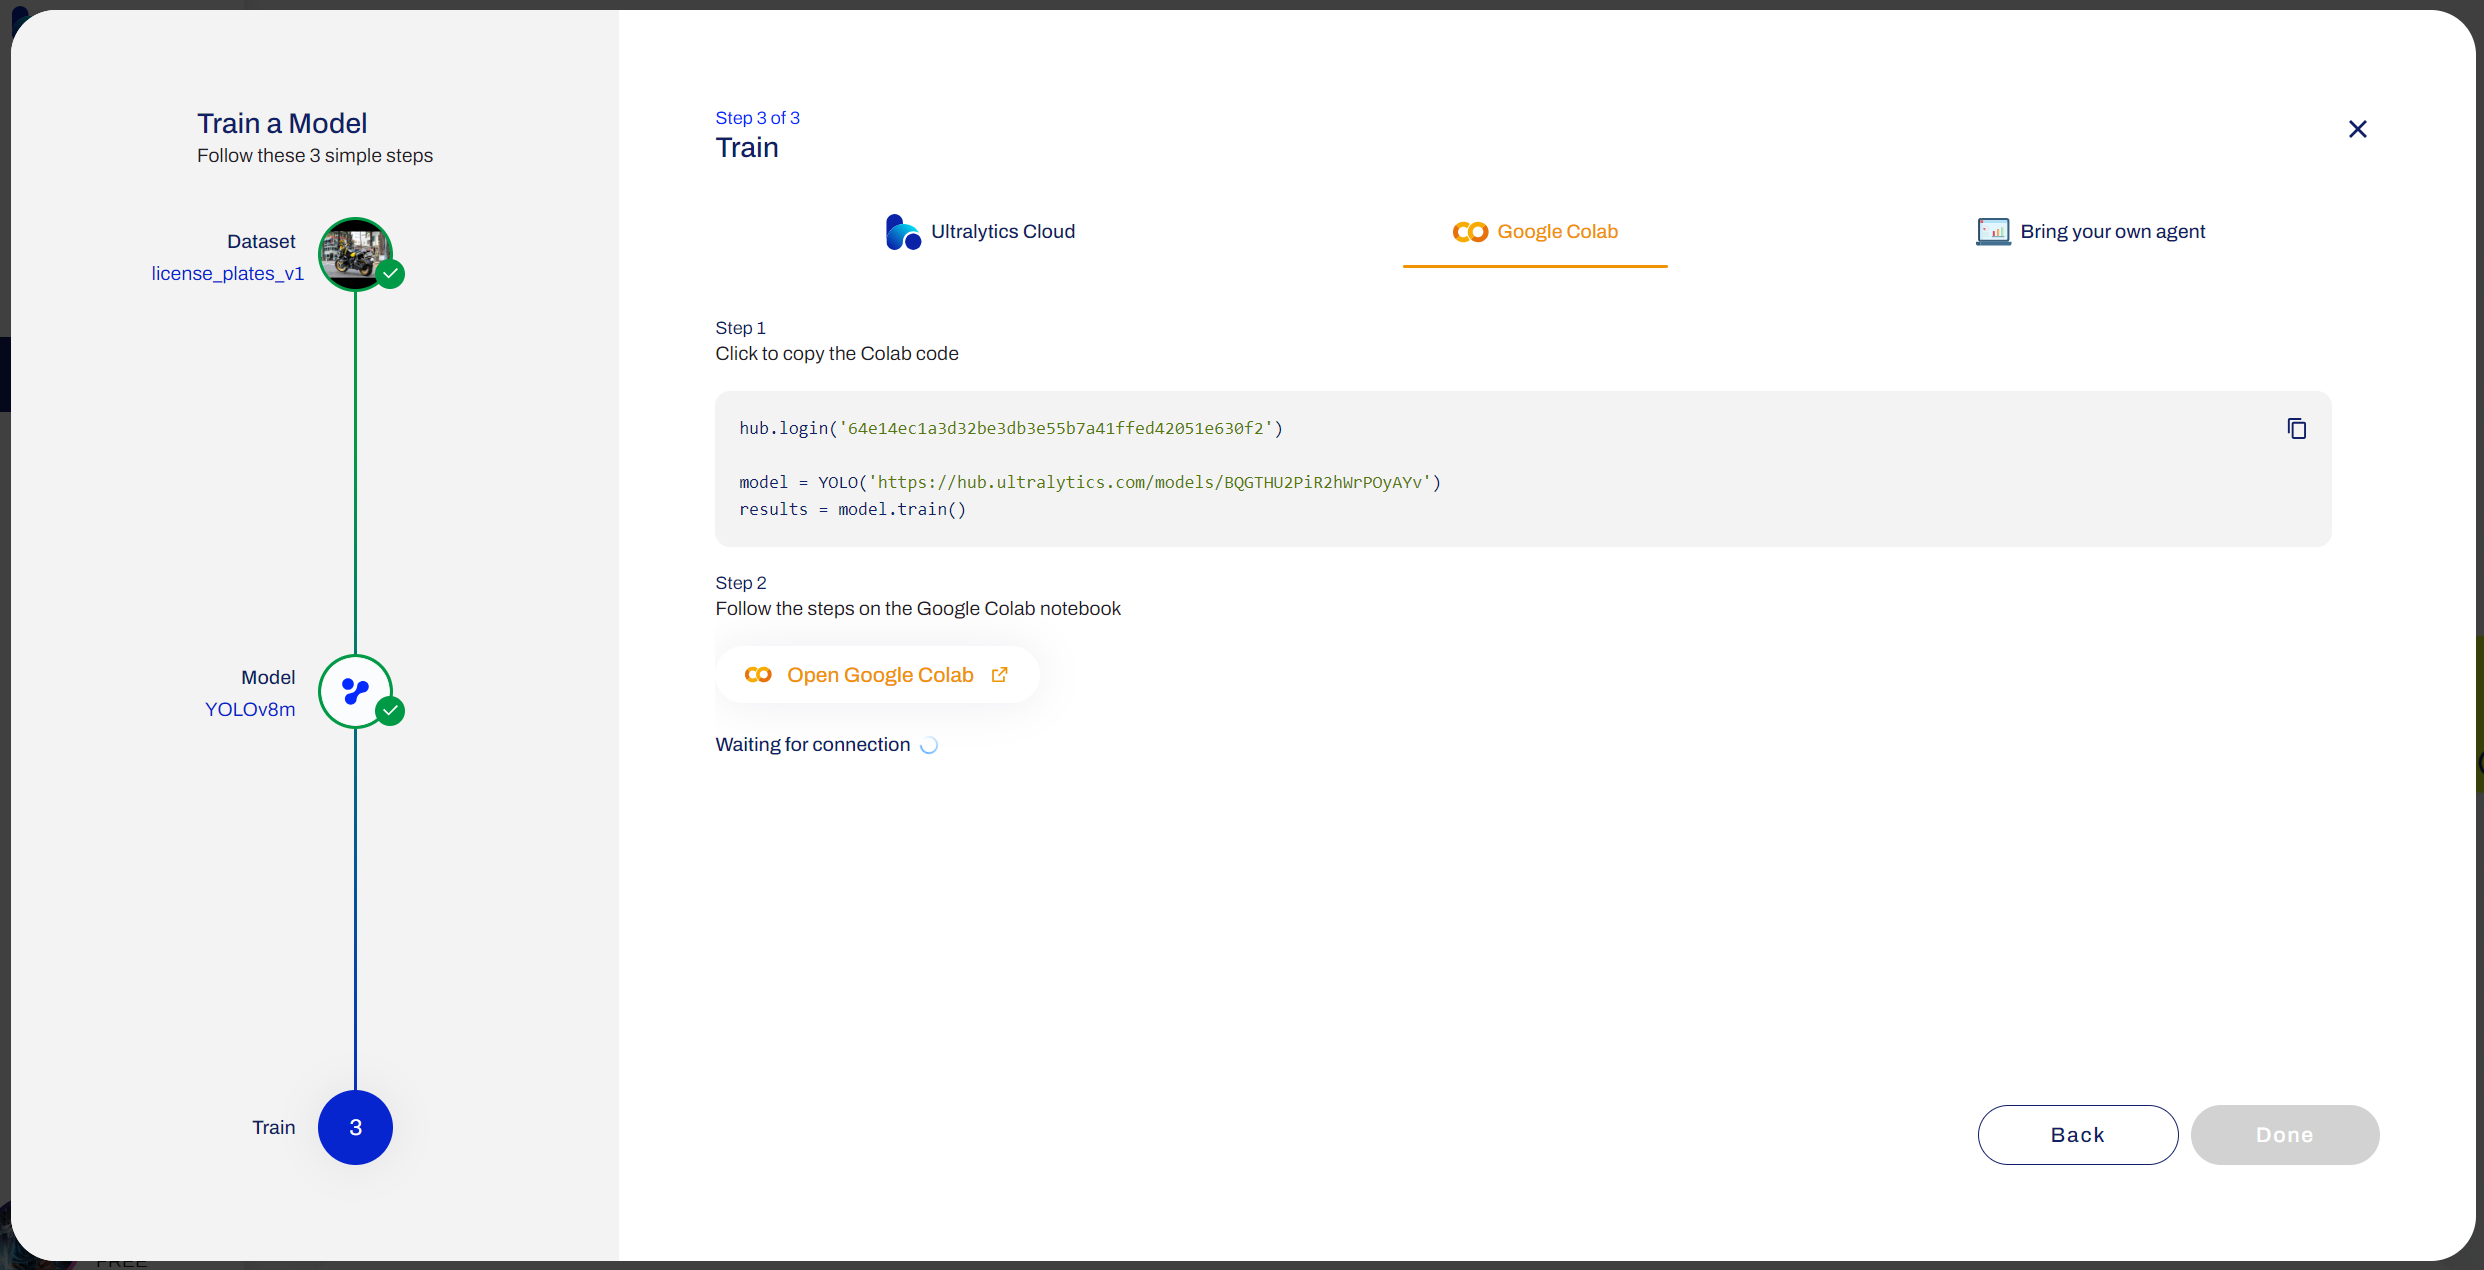Click the Open Google Colab button
2484x1270 pixels.
[x=877, y=675]
